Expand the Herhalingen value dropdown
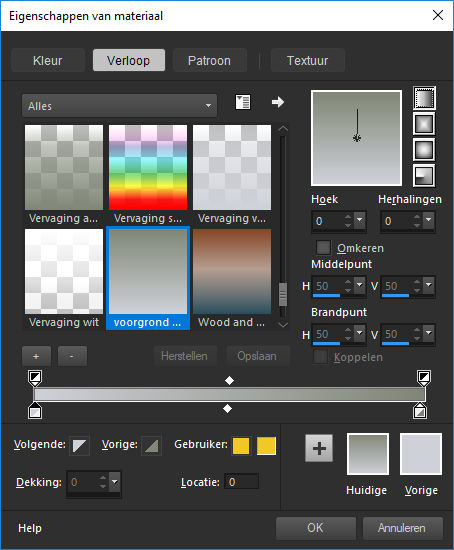 pyautogui.click(x=429, y=220)
